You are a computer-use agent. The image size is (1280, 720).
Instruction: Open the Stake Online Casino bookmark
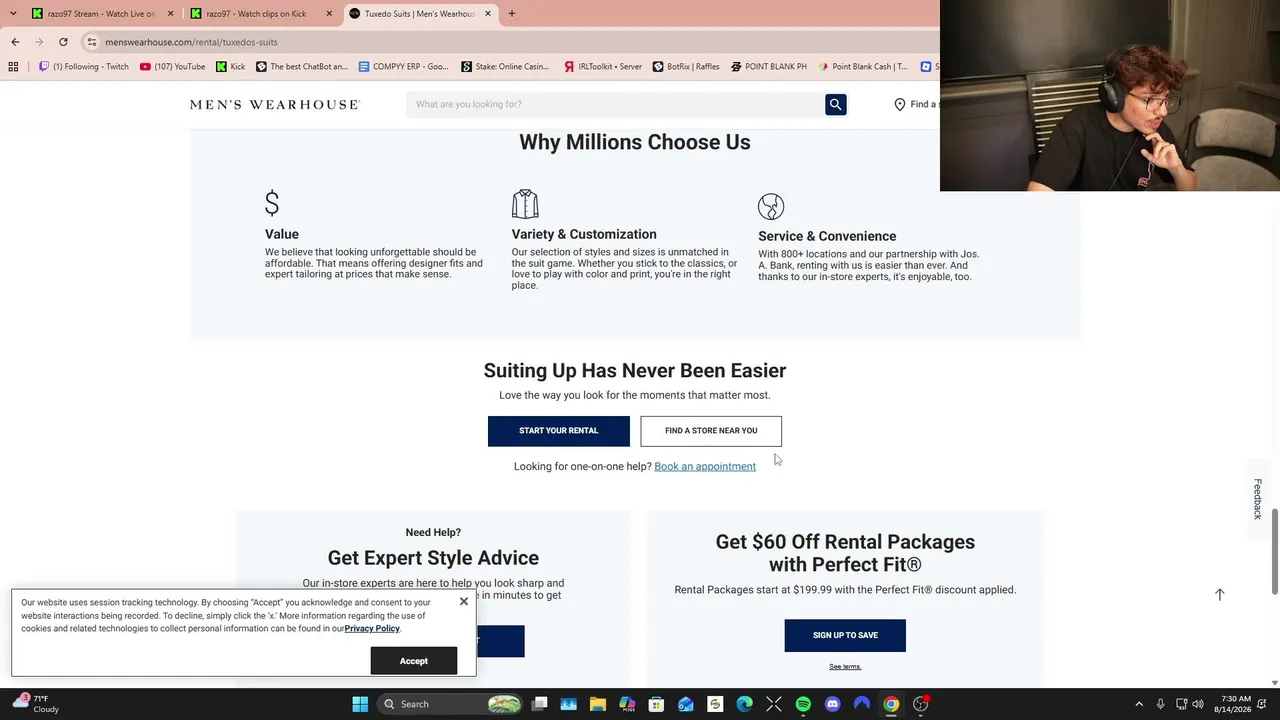505,67
